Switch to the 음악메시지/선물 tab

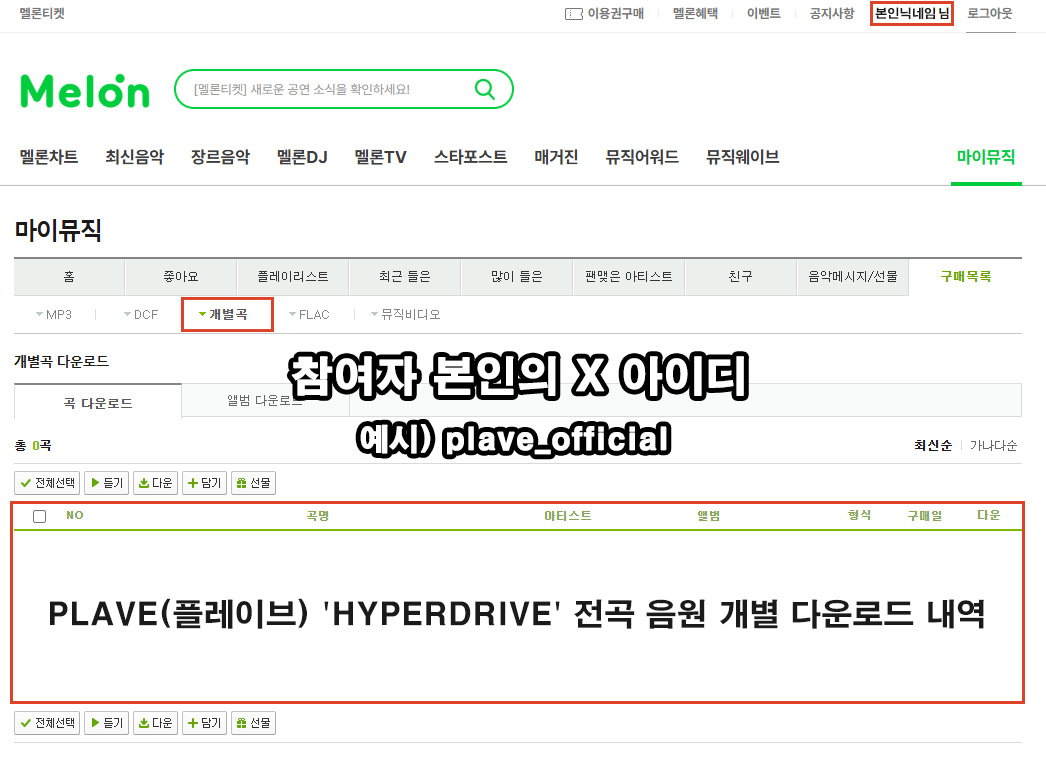click(x=853, y=277)
